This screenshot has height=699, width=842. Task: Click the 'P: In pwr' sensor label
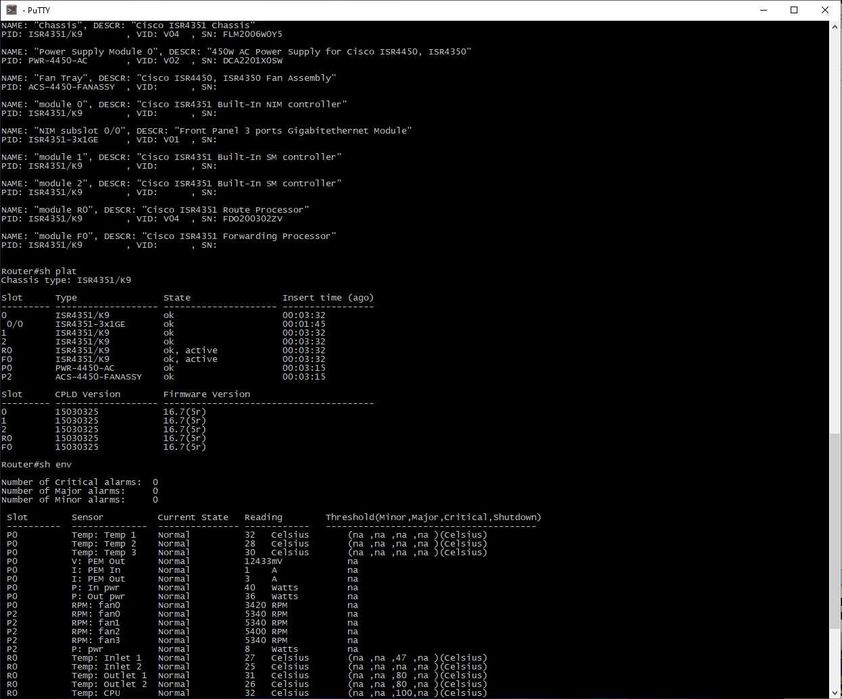pyautogui.click(x=96, y=587)
